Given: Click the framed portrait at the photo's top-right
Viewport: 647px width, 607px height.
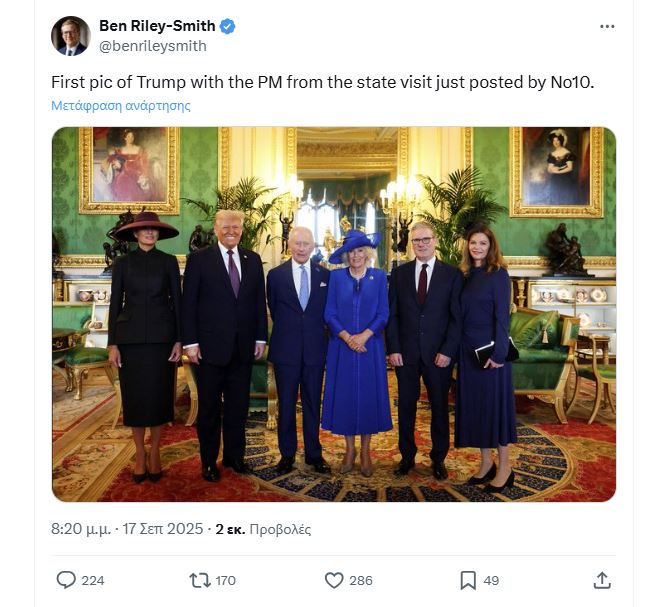Looking at the screenshot, I should pyautogui.click(x=556, y=170).
